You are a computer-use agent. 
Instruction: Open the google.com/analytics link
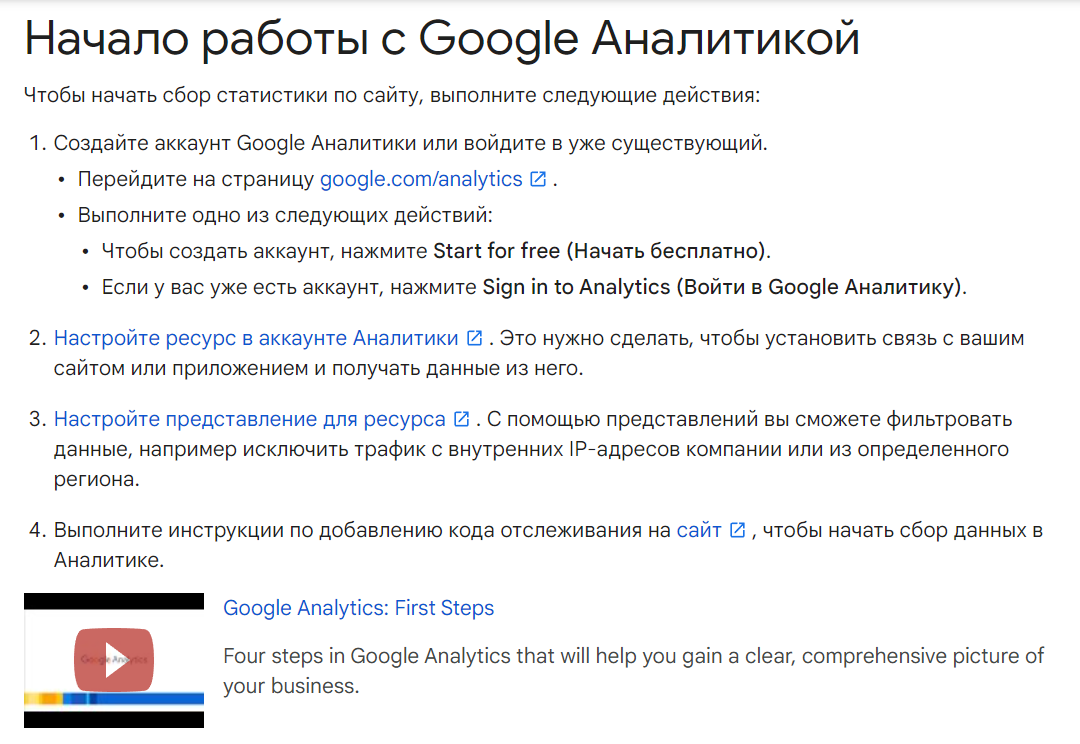421,180
